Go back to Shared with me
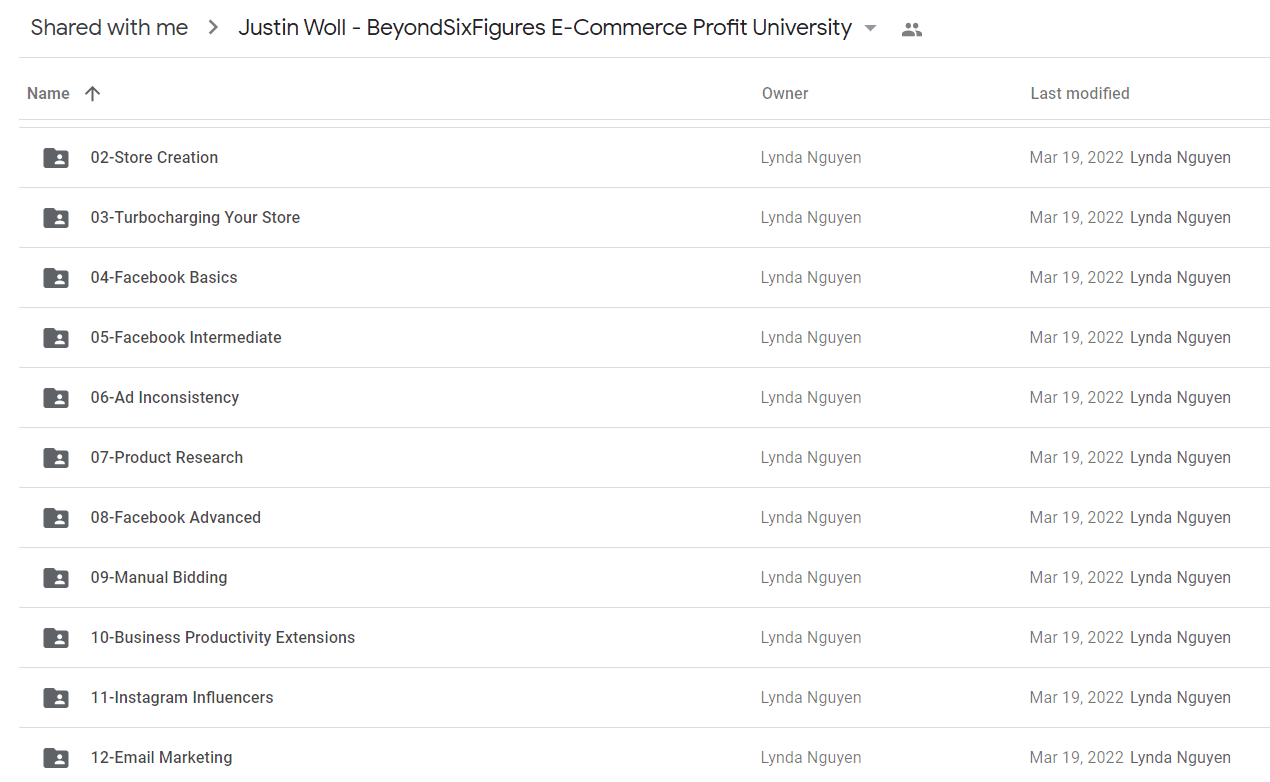The image size is (1270, 782). tap(109, 28)
